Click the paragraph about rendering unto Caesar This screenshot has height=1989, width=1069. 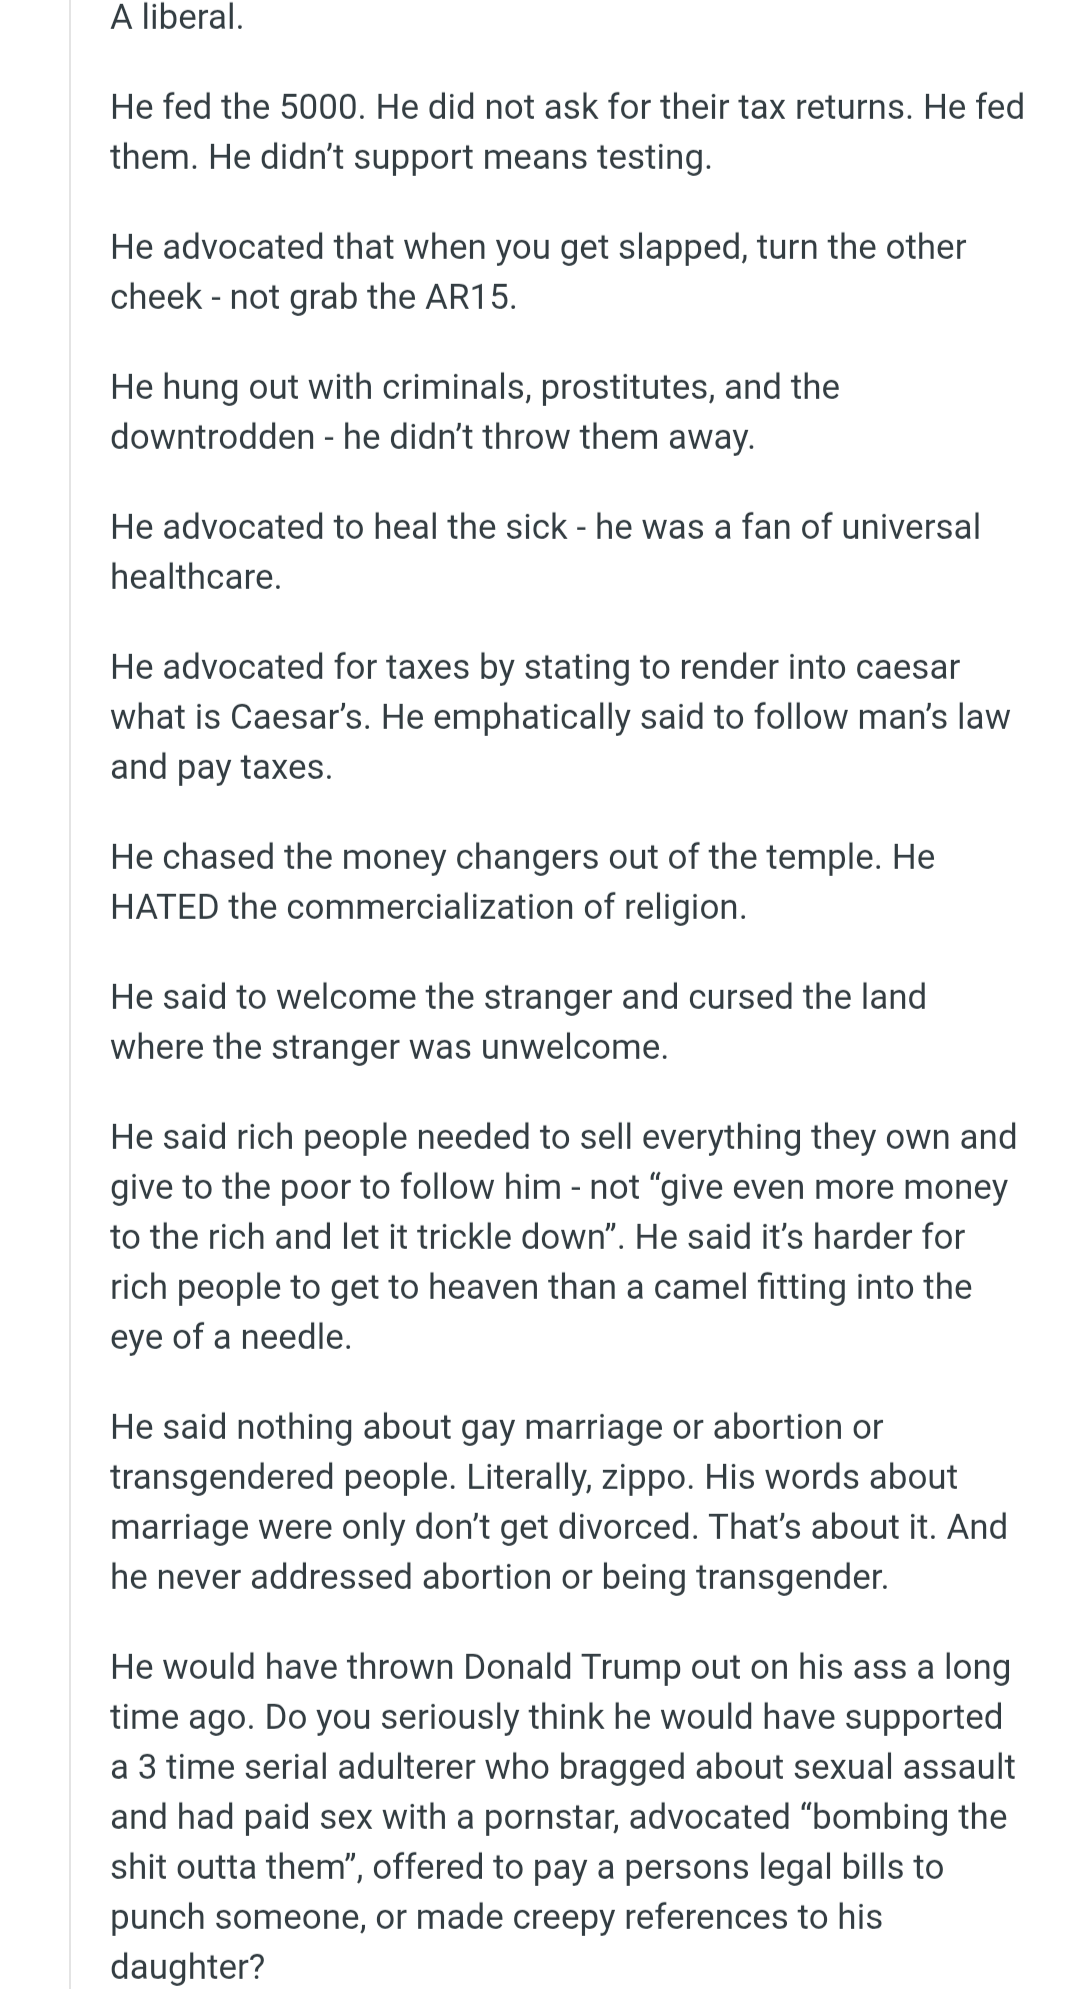(x=560, y=717)
